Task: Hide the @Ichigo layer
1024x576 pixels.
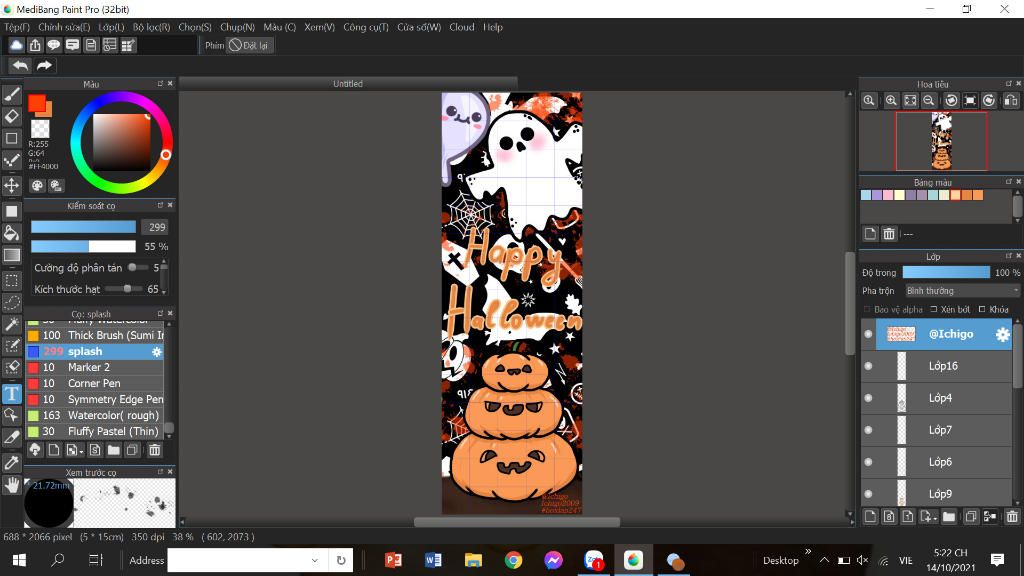Action: pyautogui.click(x=868, y=334)
